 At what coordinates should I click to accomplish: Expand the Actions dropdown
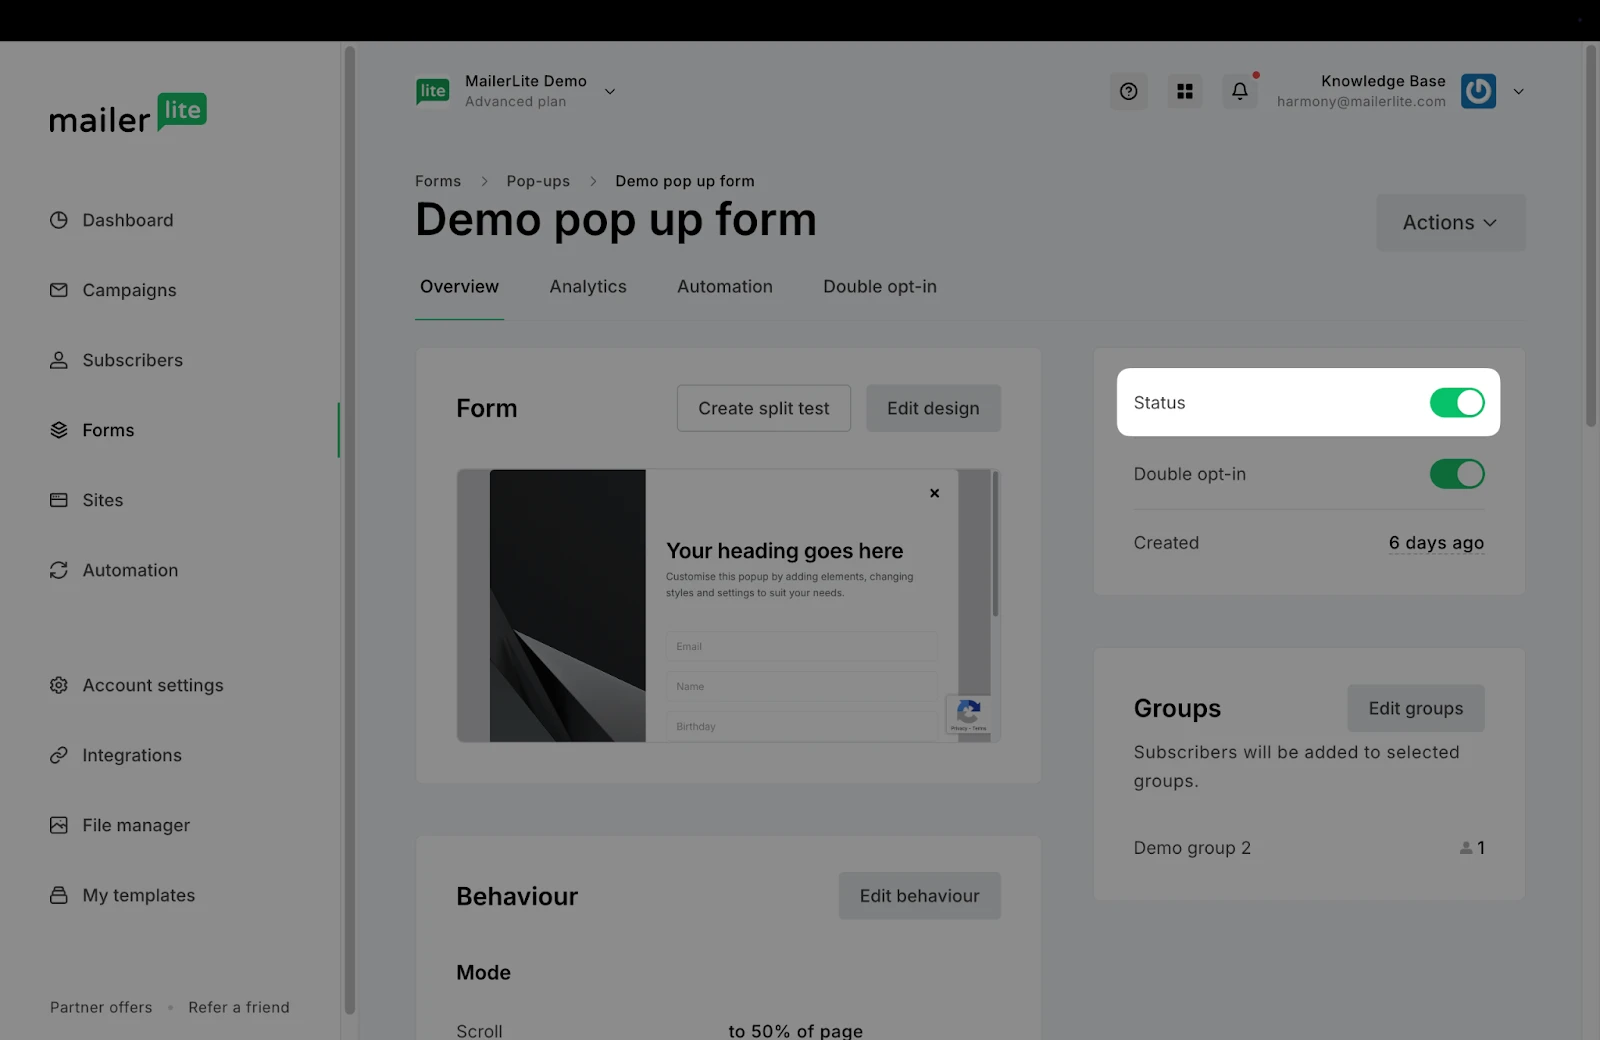tap(1450, 222)
